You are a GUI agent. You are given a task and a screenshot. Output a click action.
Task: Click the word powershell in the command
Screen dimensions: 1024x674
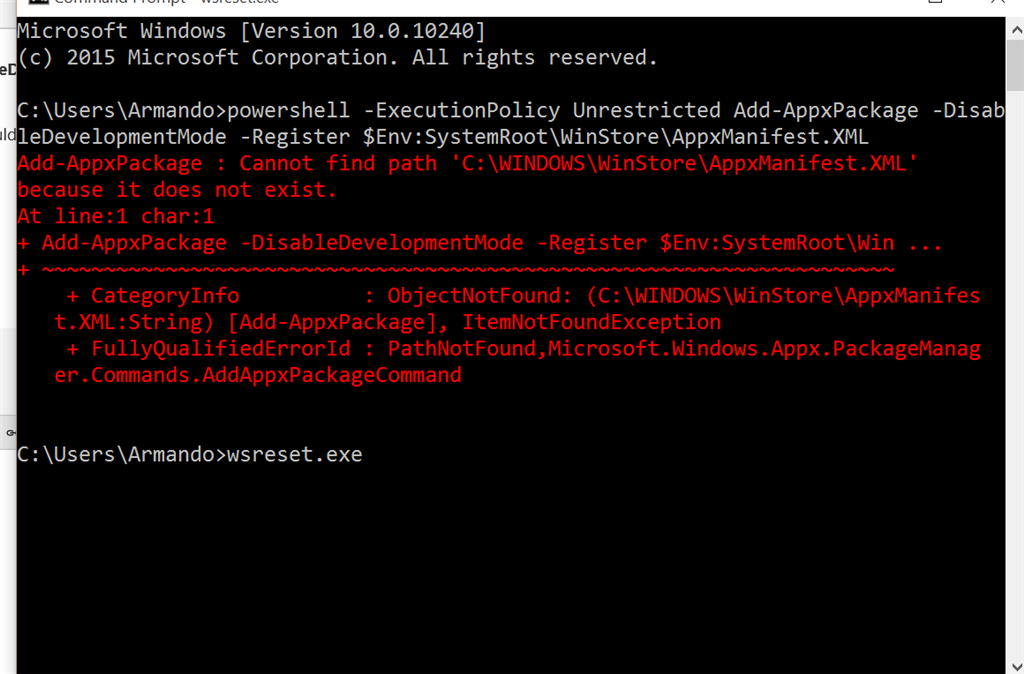click(289, 110)
